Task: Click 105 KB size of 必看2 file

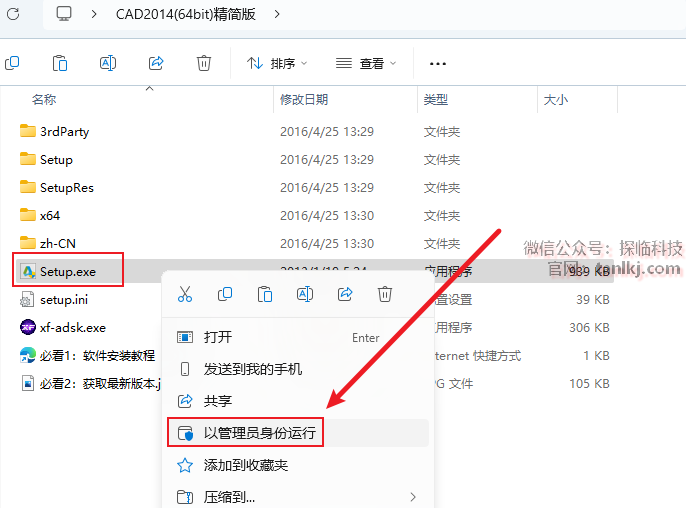Action: (589, 384)
